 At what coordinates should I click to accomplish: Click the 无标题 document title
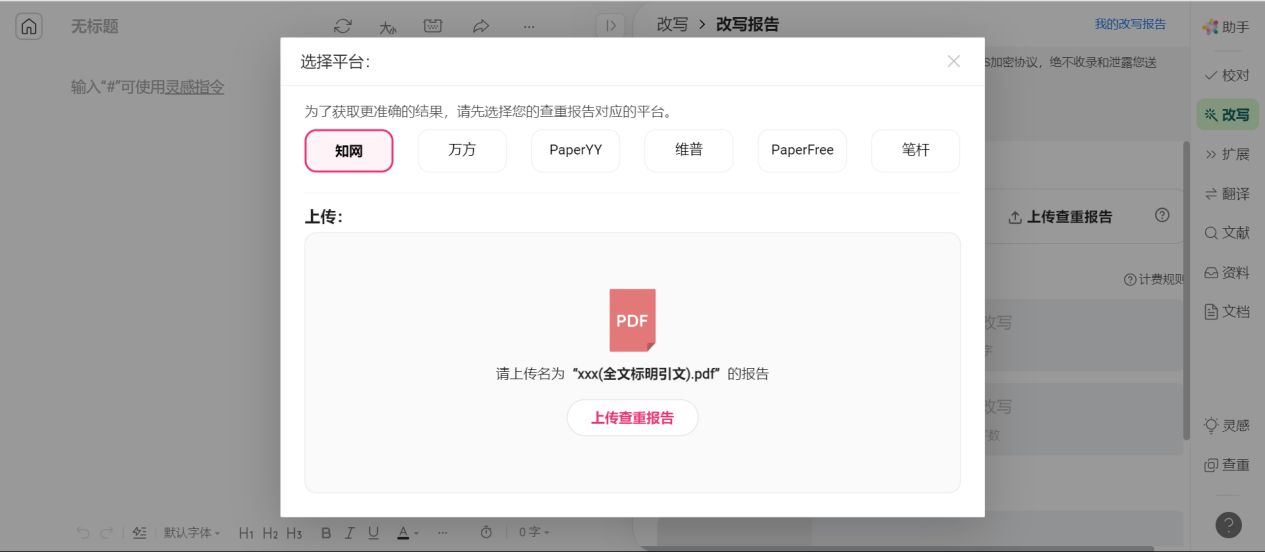pos(95,26)
